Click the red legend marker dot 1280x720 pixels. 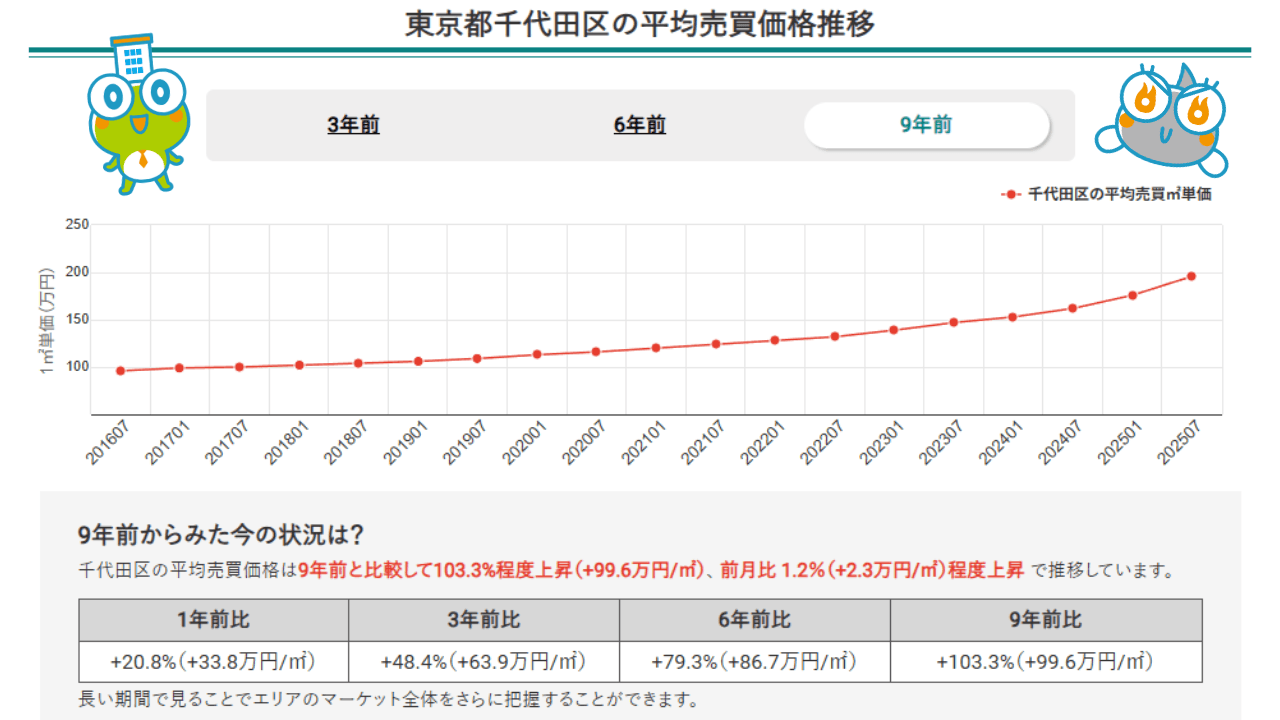(1012, 194)
